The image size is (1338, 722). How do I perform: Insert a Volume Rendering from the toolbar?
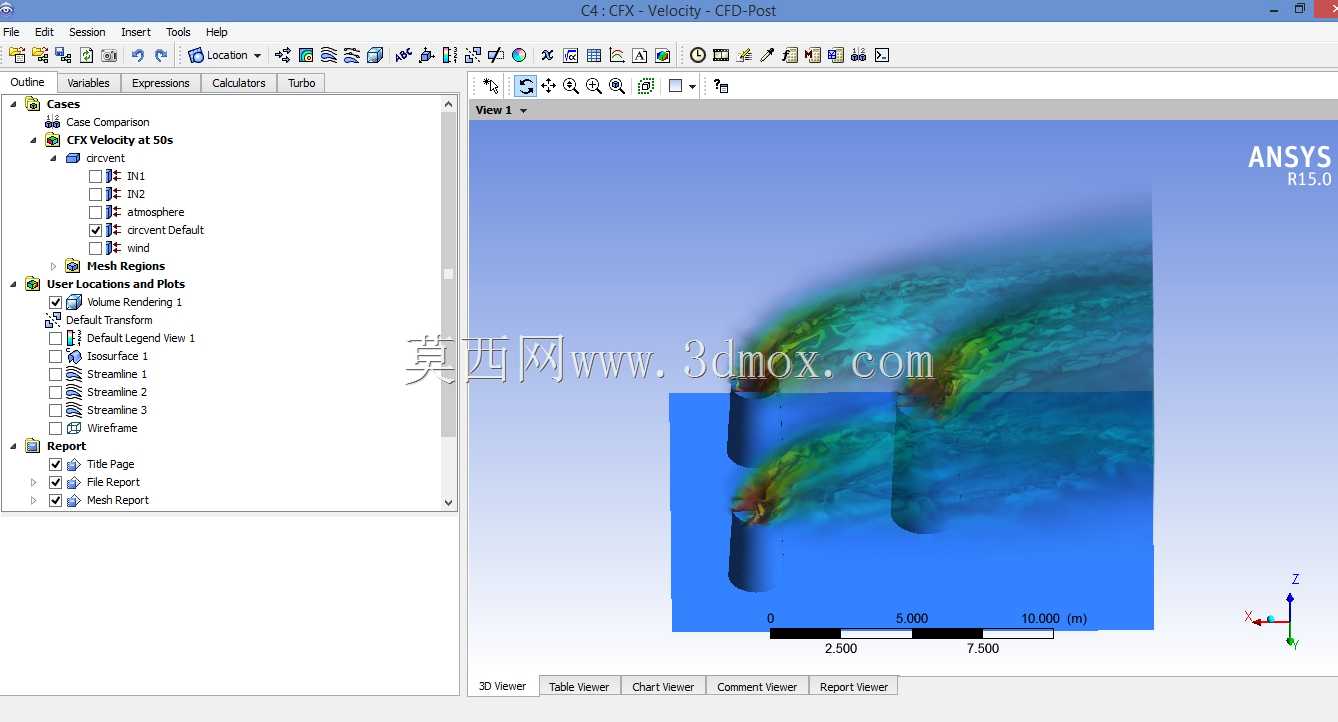pyautogui.click(x=375, y=56)
